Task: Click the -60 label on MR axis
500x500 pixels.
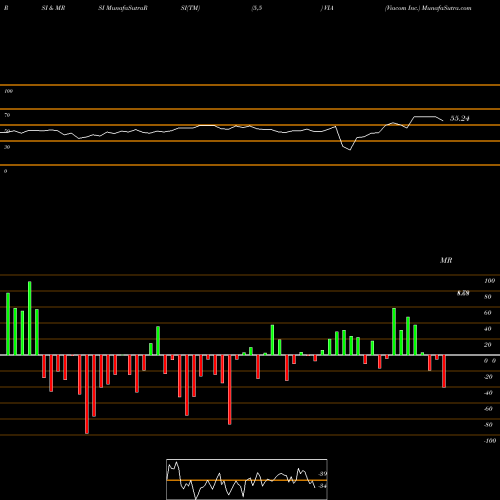Action: coord(488,409)
